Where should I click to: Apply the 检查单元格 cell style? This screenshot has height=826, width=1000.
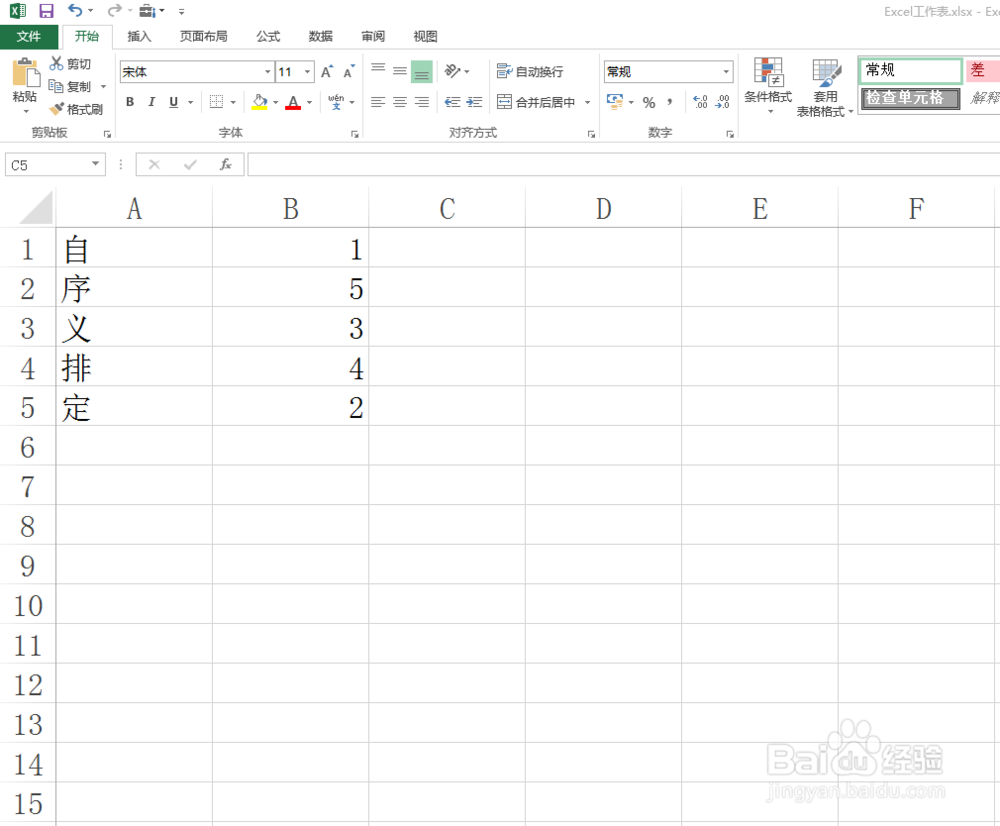[x=910, y=98]
